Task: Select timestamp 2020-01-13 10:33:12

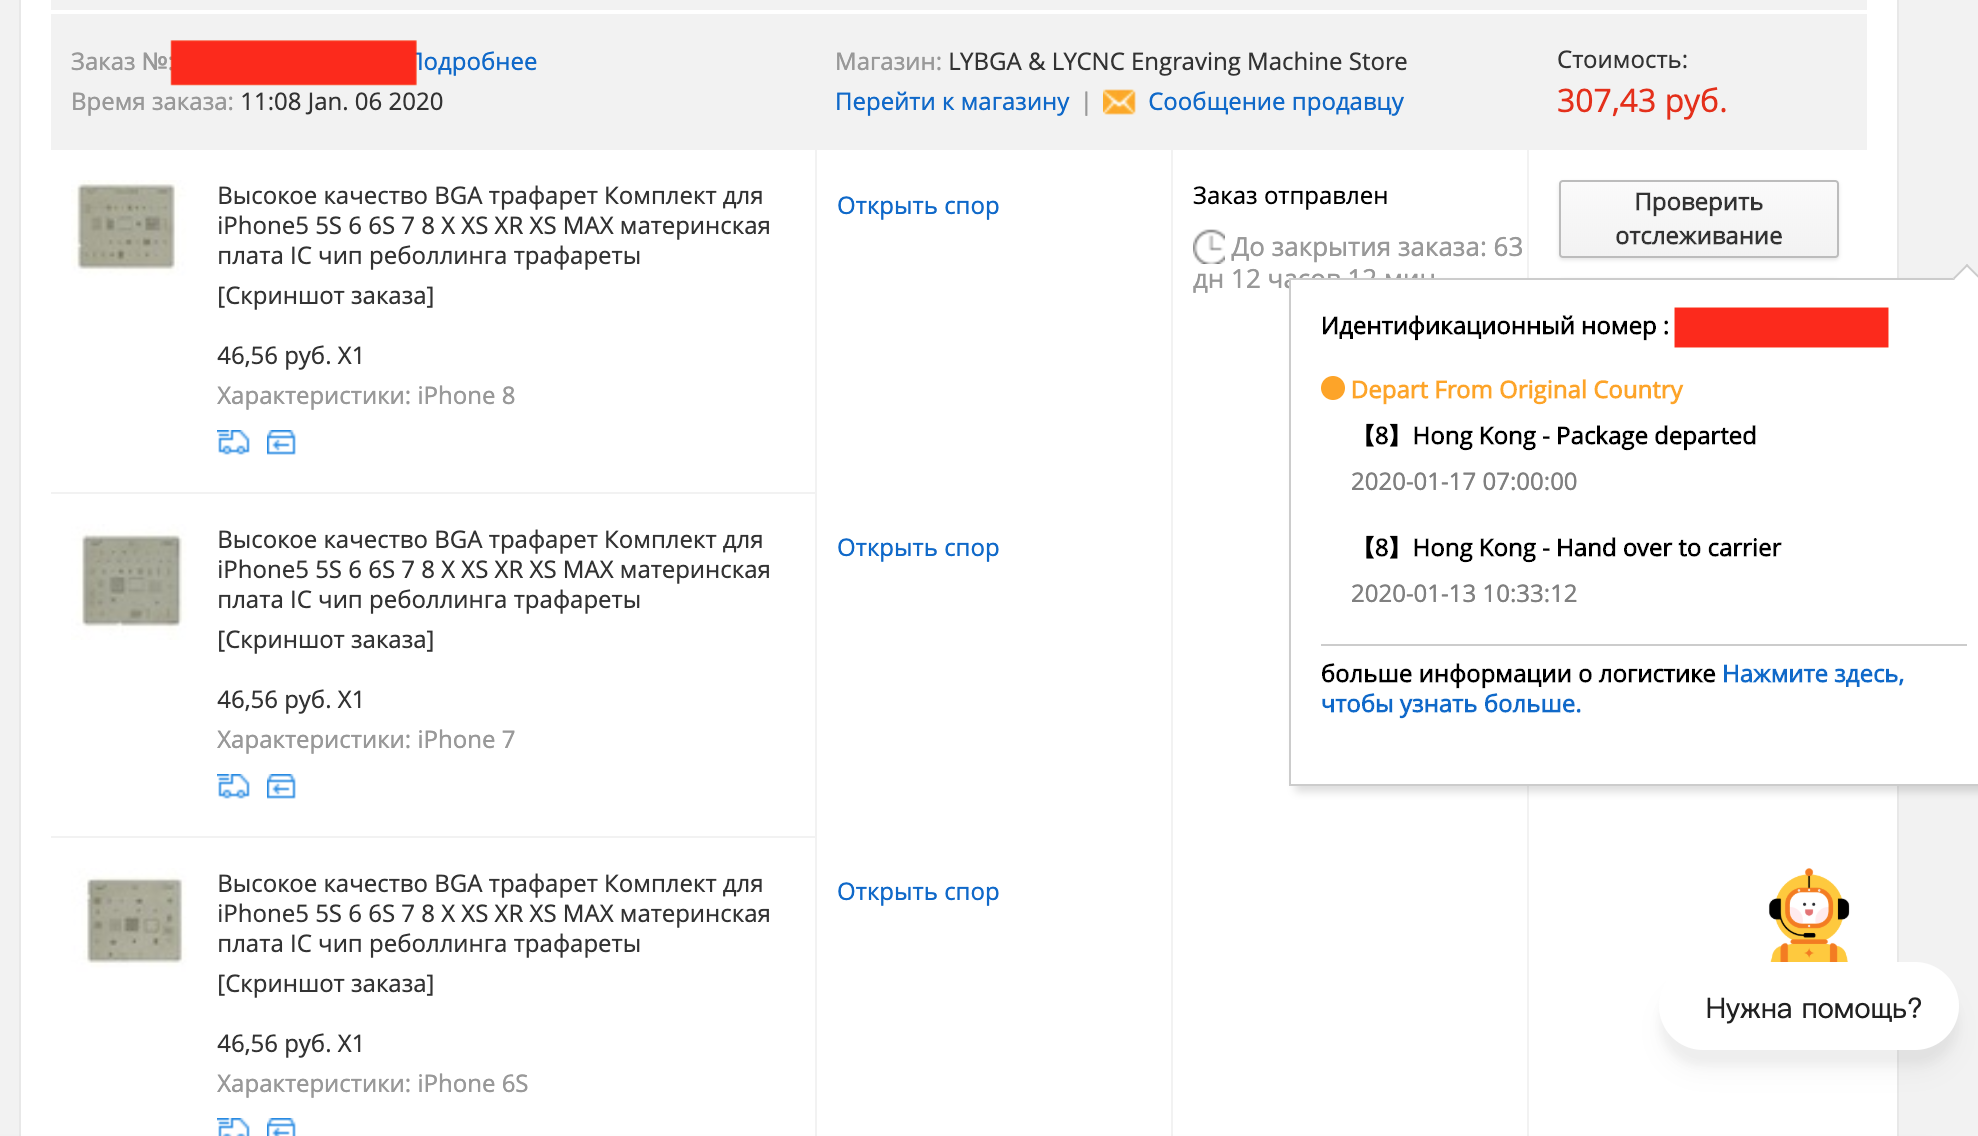Action: point(1464,594)
